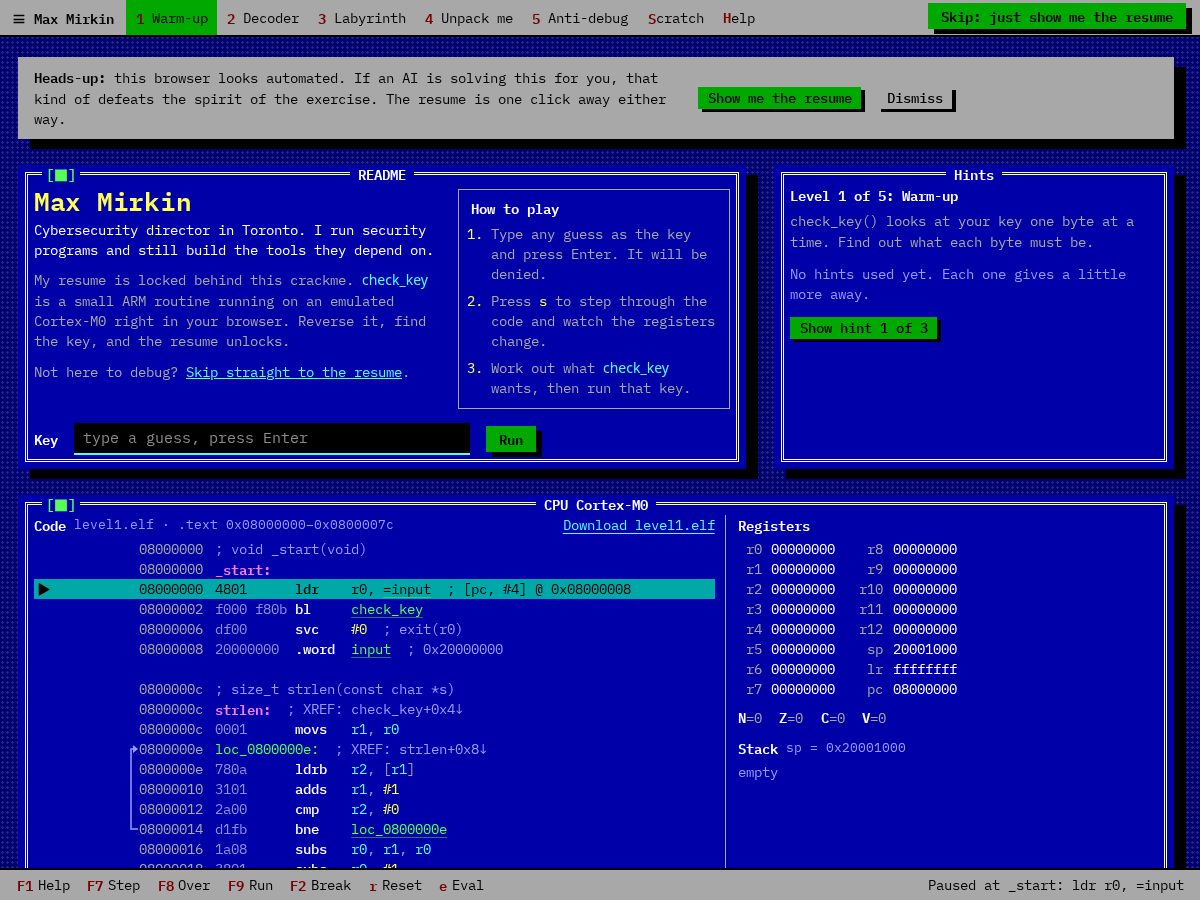Image resolution: width=1200 pixels, height=900 pixels.
Task: Open the hamburger menu beside Max Mirkin
Action: pyautogui.click(x=18, y=18)
